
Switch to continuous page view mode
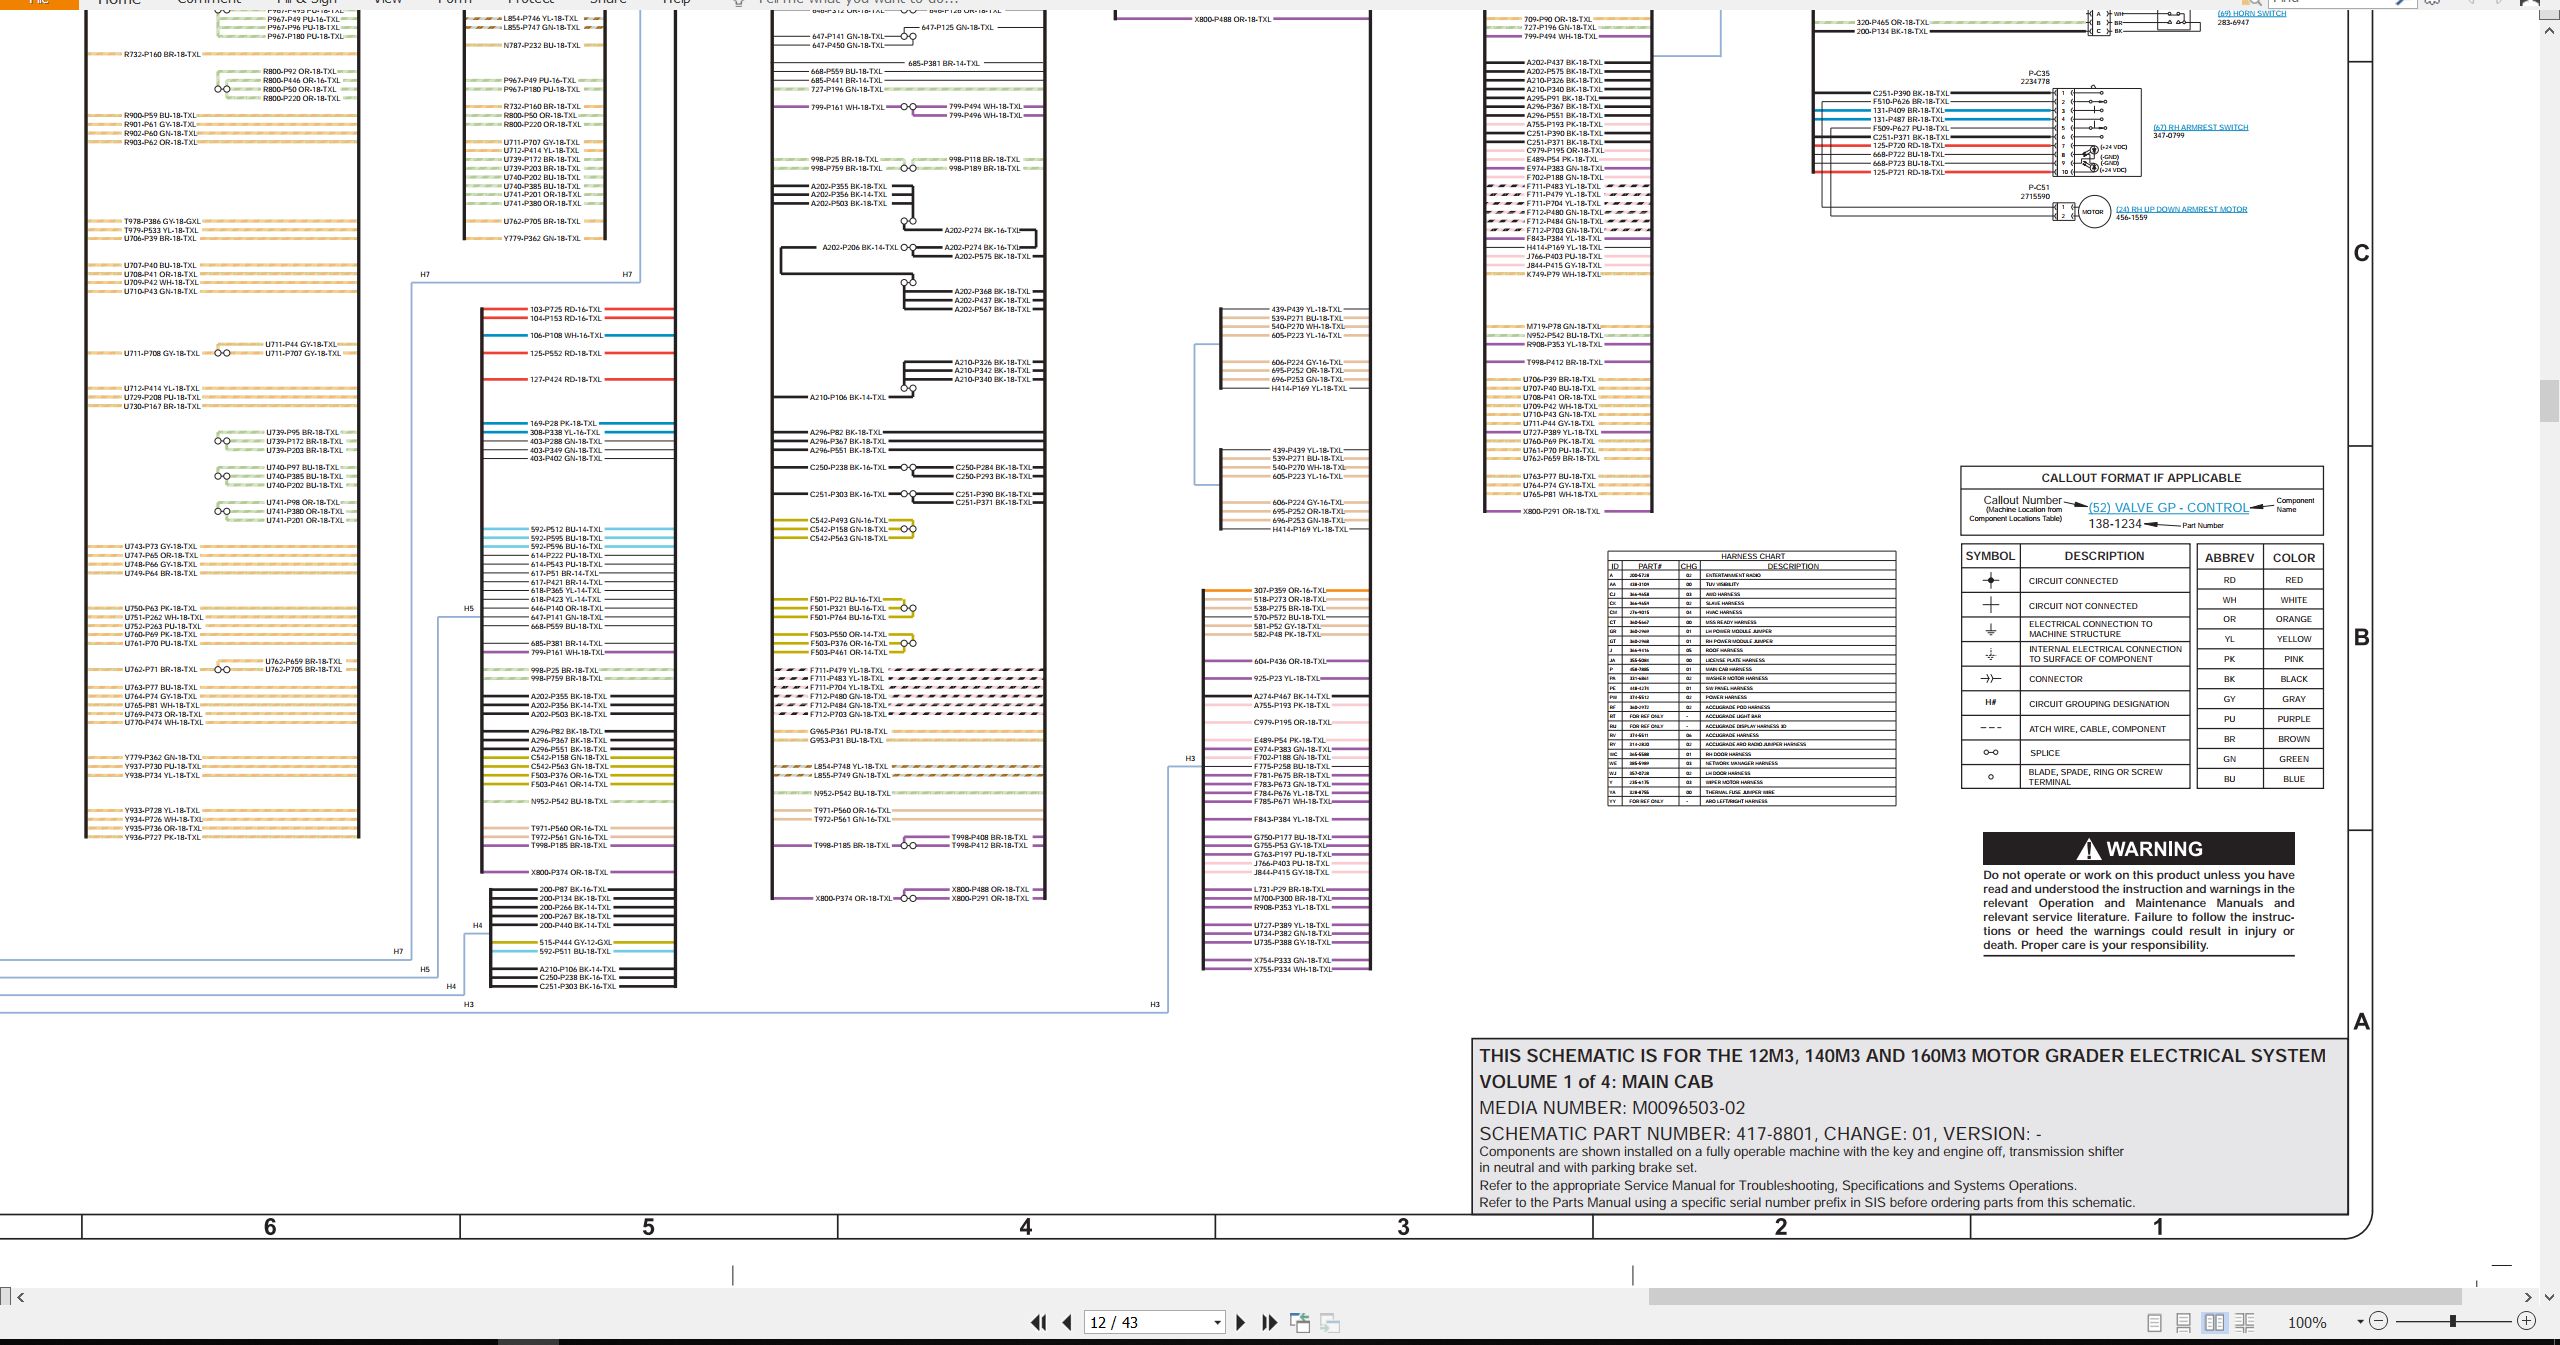tap(2184, 1322)
